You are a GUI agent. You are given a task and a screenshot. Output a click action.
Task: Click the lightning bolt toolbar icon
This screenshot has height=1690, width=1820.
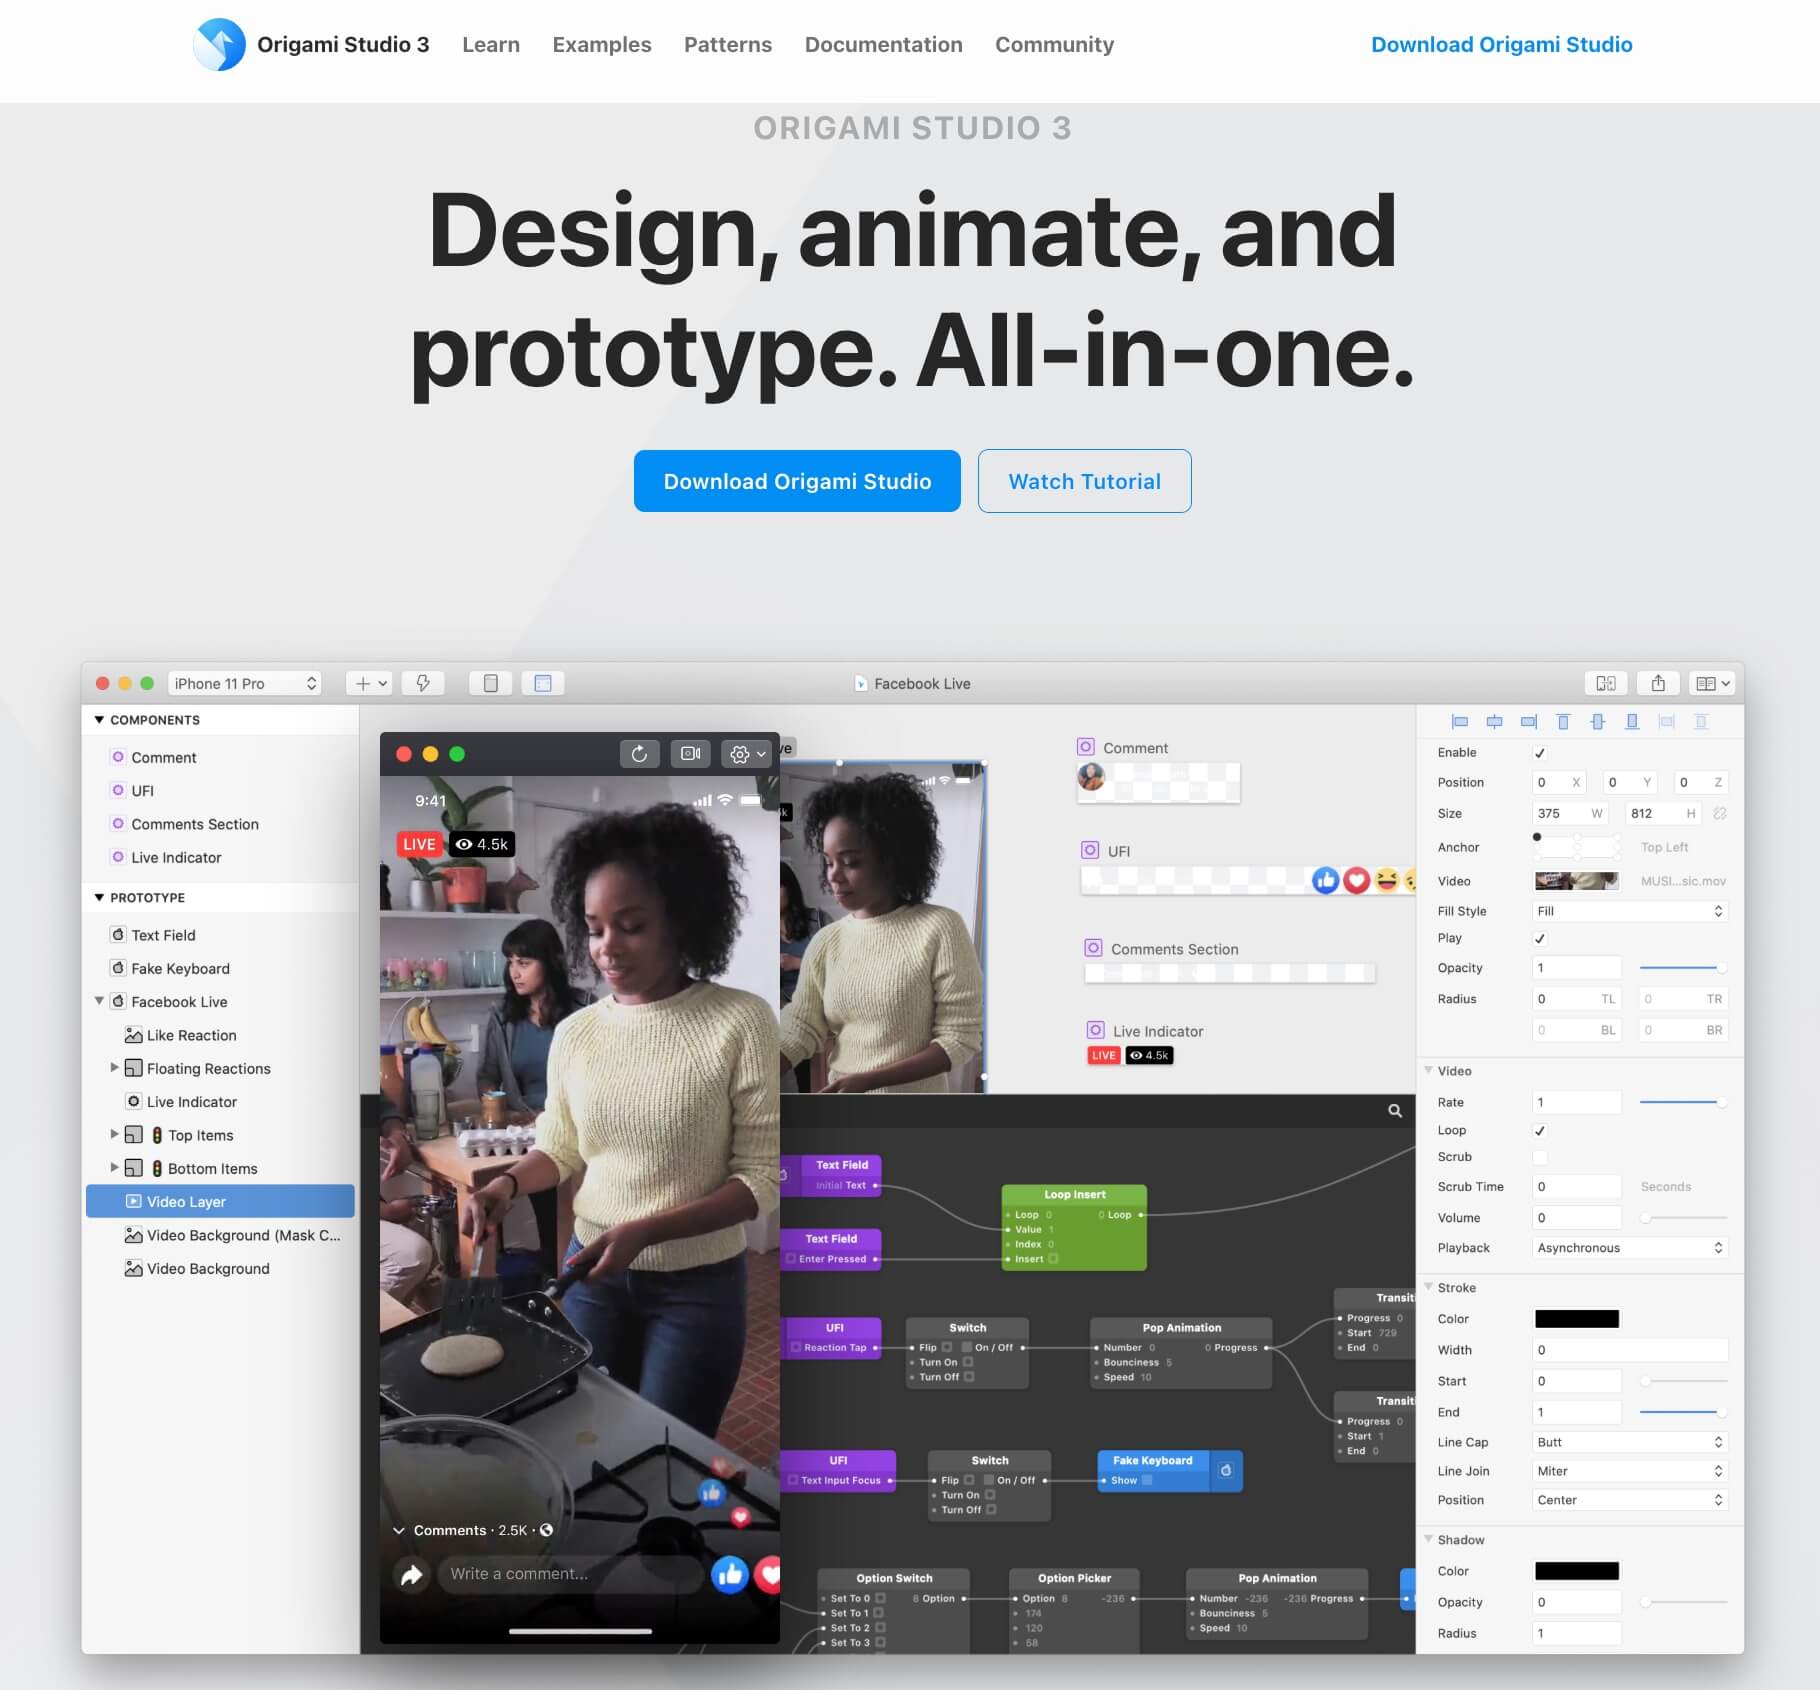[x=423, y=683]
